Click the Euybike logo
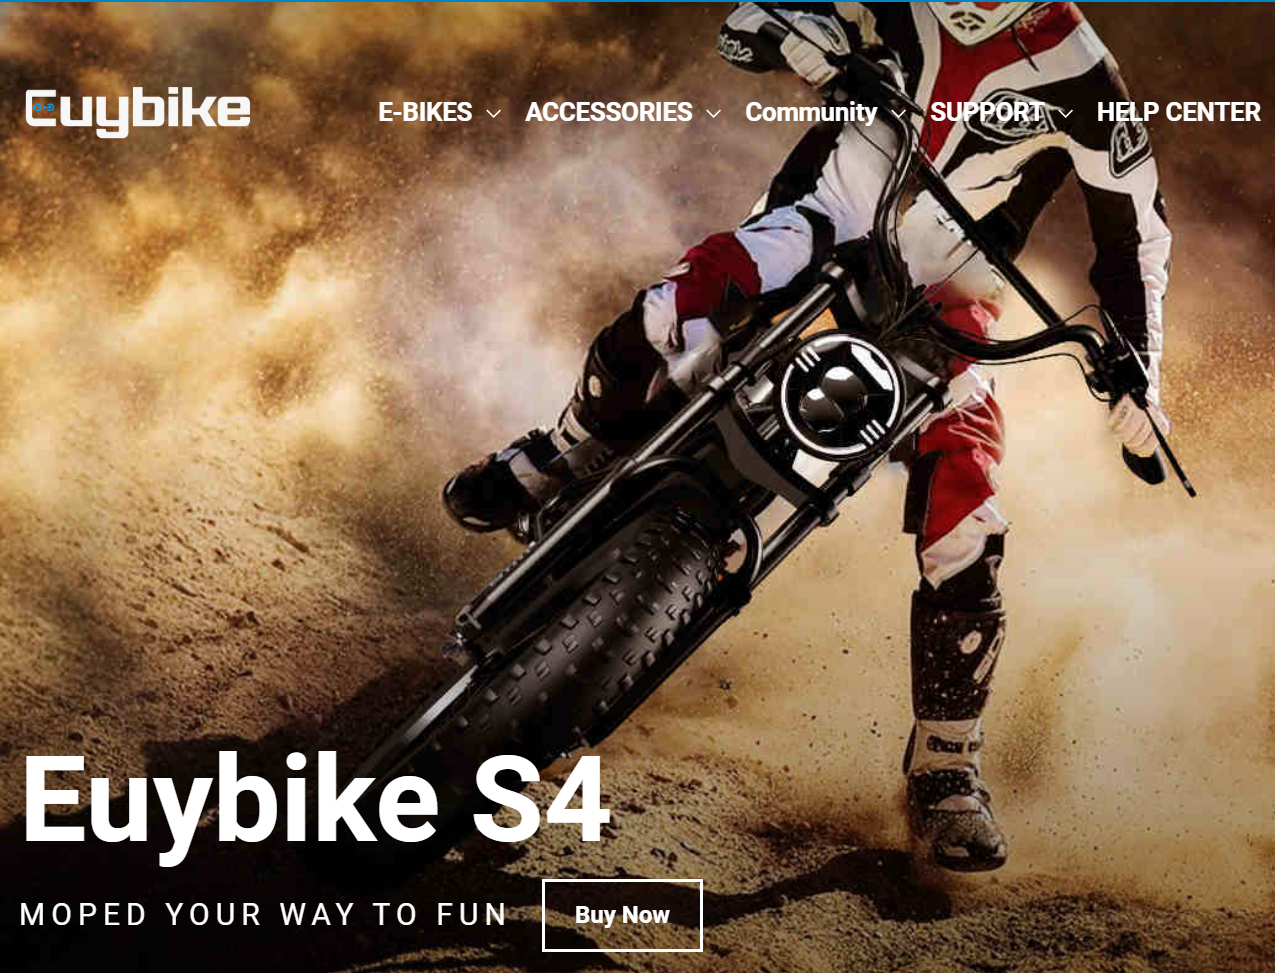 [x=138, y=109]
